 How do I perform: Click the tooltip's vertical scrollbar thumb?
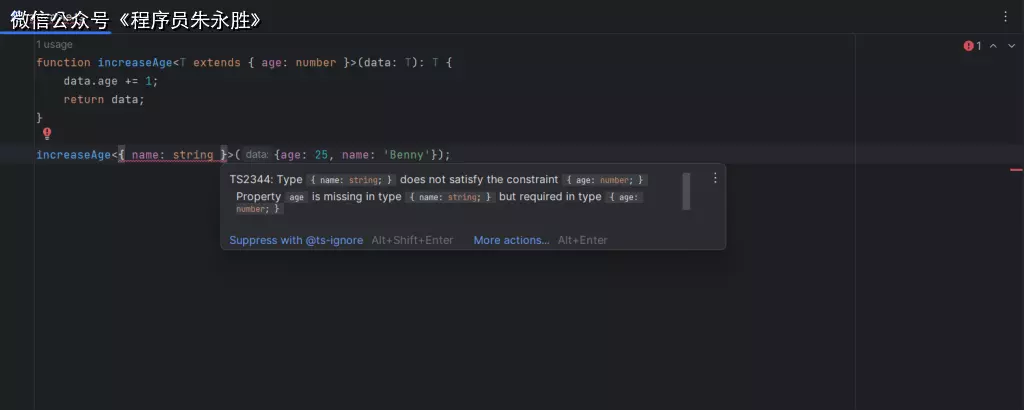[x=686, y=190]
